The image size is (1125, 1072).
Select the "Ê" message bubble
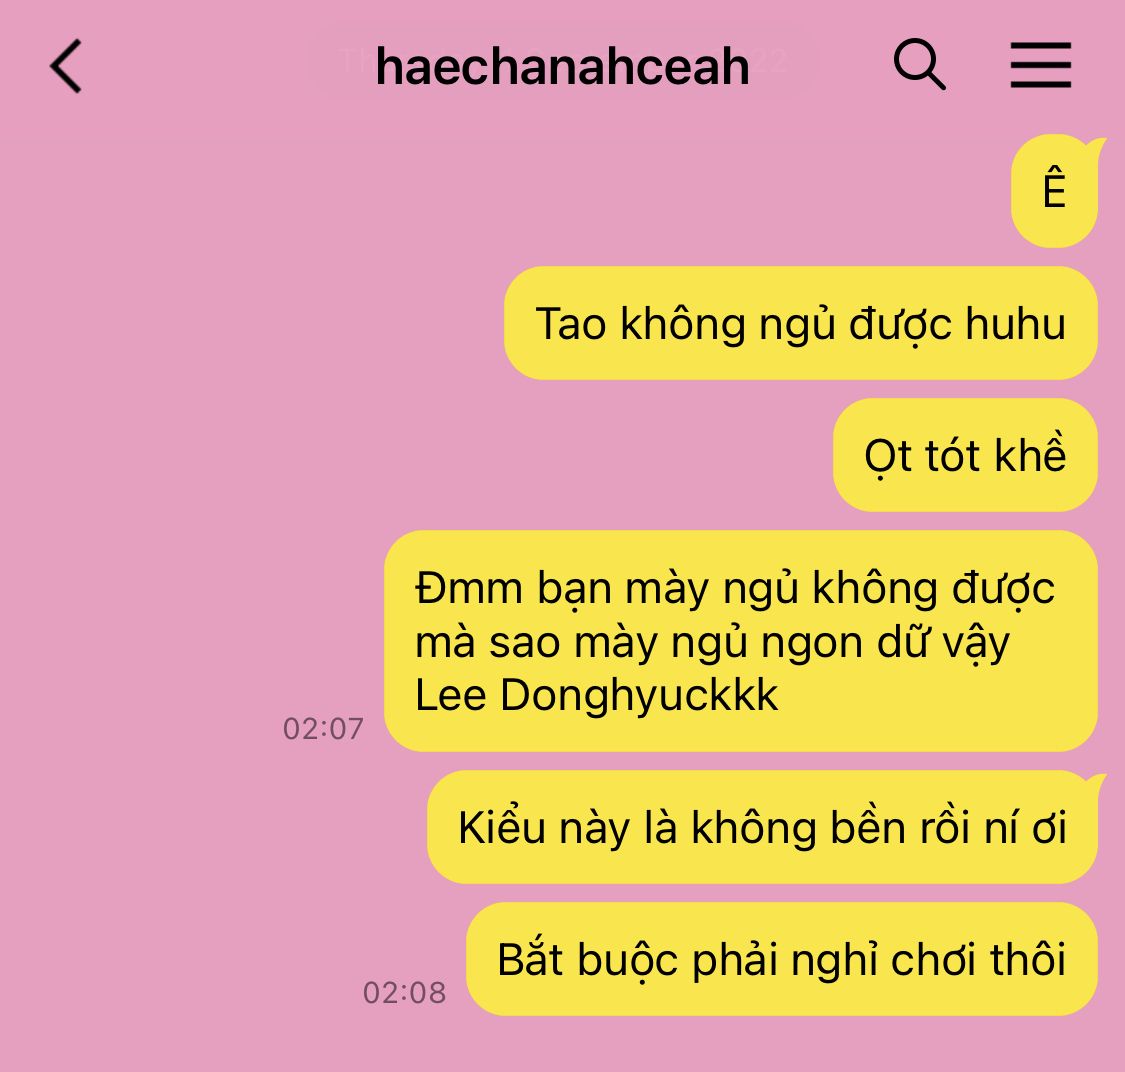[x=1055, y=191]
